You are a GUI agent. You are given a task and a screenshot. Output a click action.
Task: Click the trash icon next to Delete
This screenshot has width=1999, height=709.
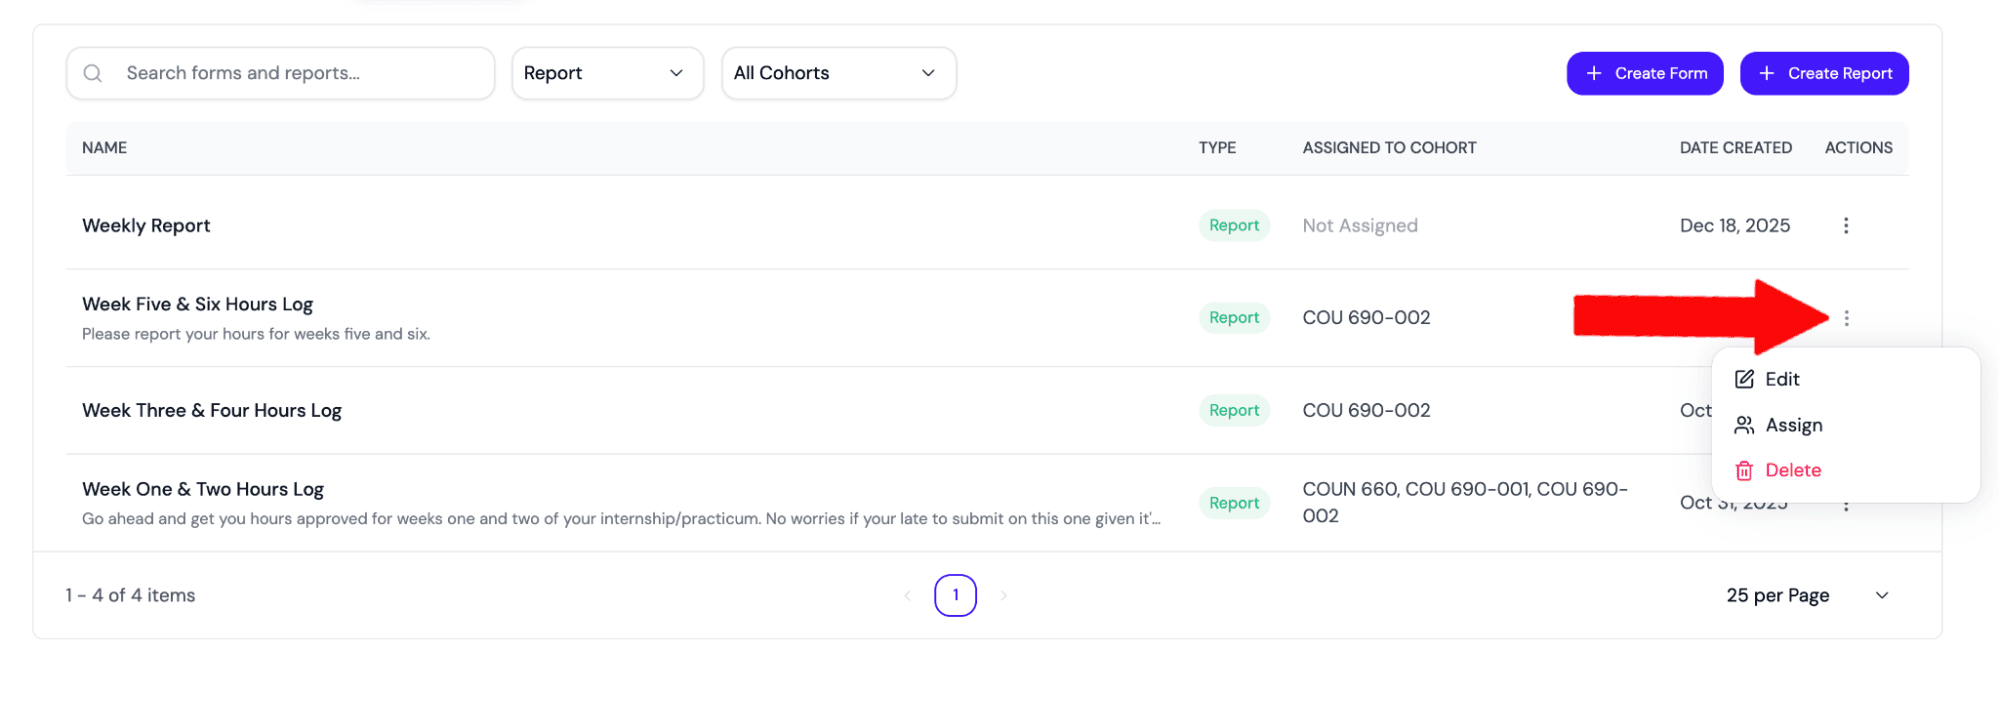pyautogui.click(x=1744, y=471)
